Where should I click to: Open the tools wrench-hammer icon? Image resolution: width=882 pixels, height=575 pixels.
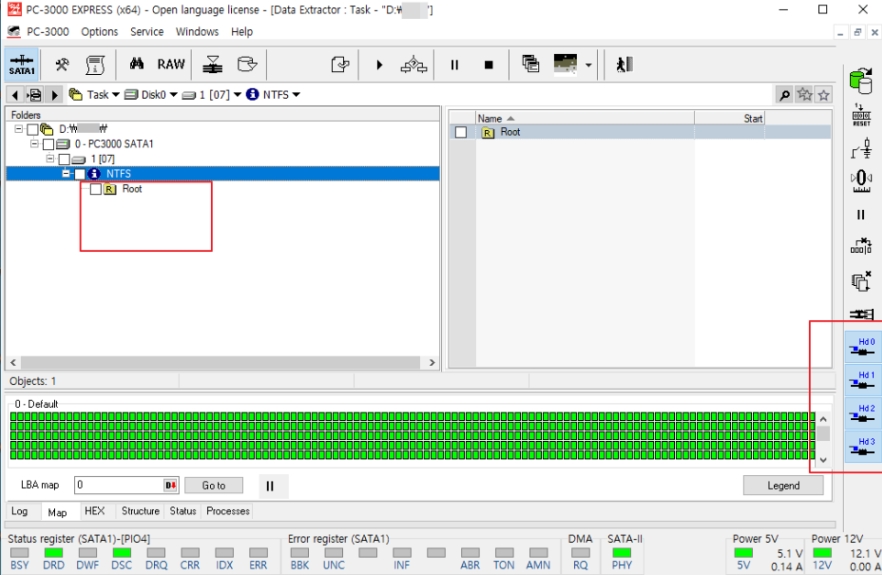[62, 65]
